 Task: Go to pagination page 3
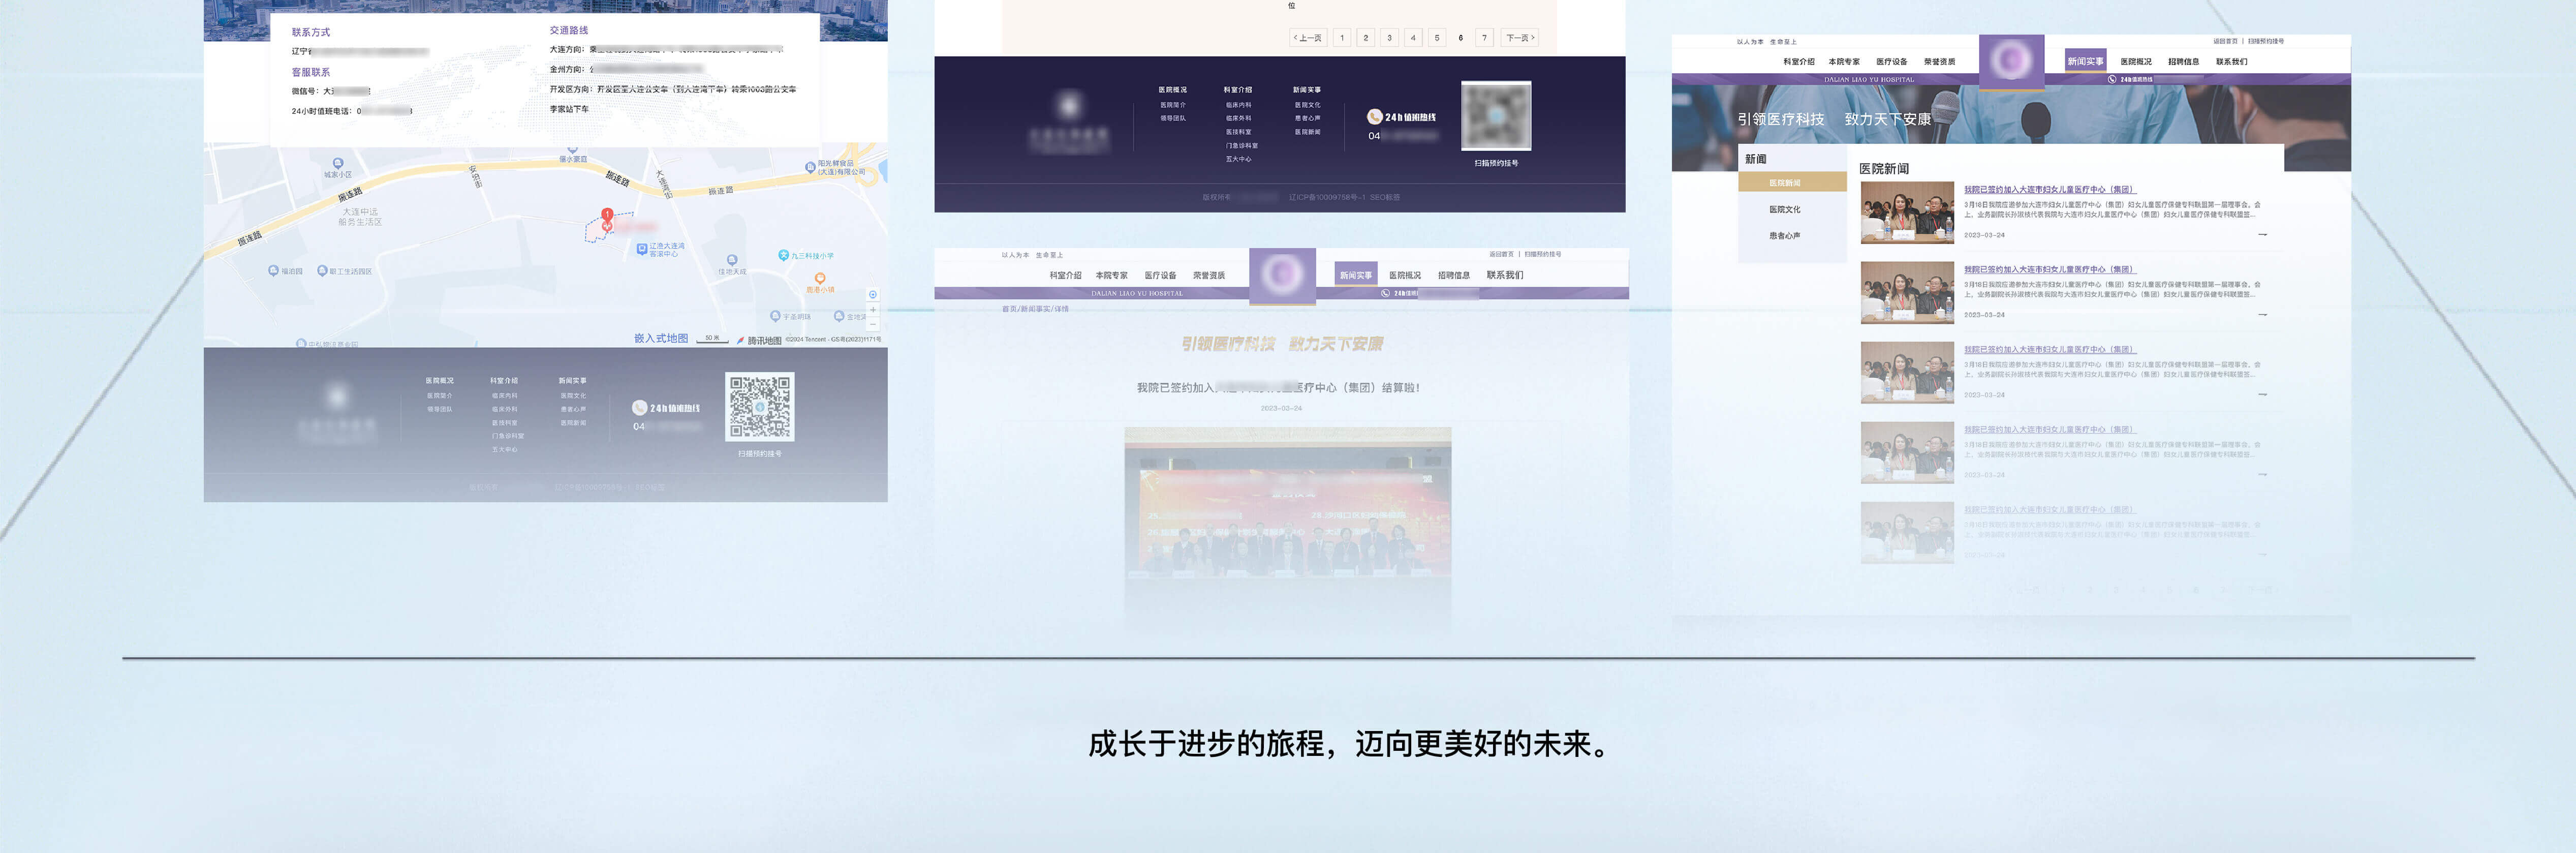(x=1389, y=38)
